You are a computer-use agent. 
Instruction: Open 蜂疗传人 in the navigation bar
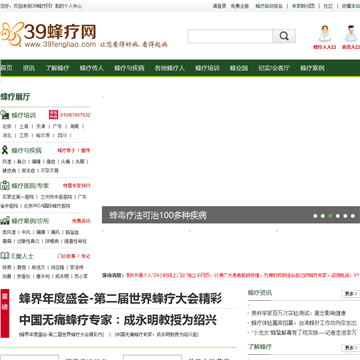tap(92, 68)
